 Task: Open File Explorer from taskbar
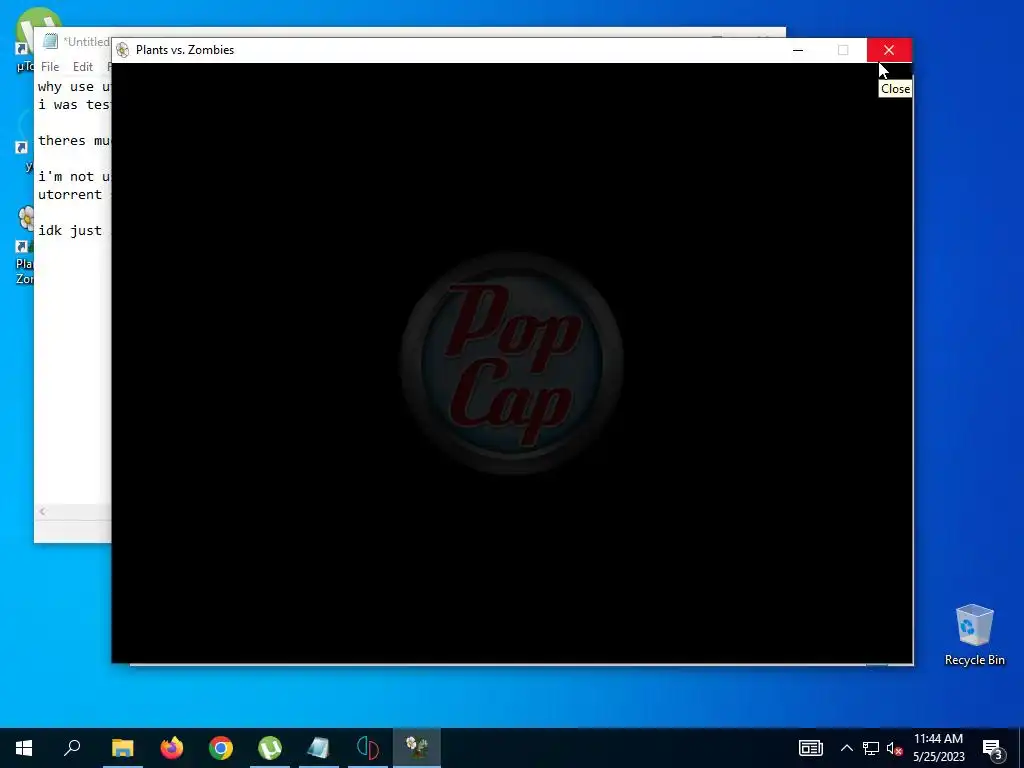coord(122,748)
